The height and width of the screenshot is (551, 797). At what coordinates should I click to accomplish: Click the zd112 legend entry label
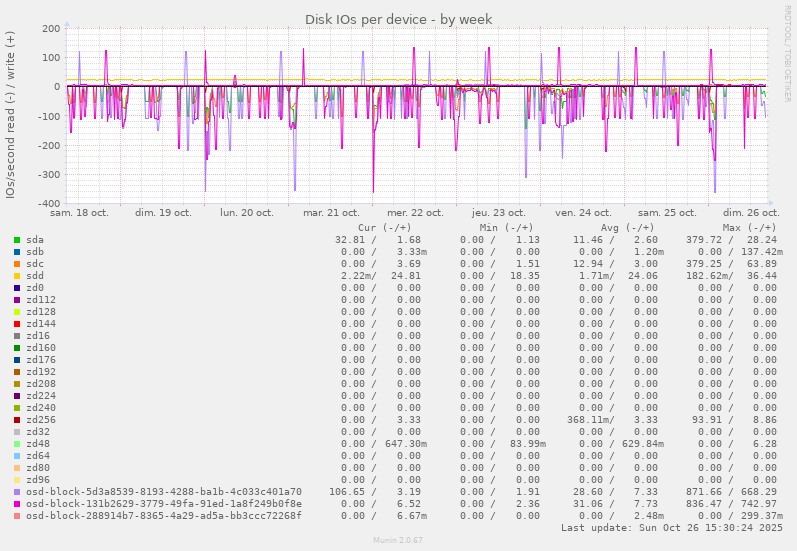41,300
